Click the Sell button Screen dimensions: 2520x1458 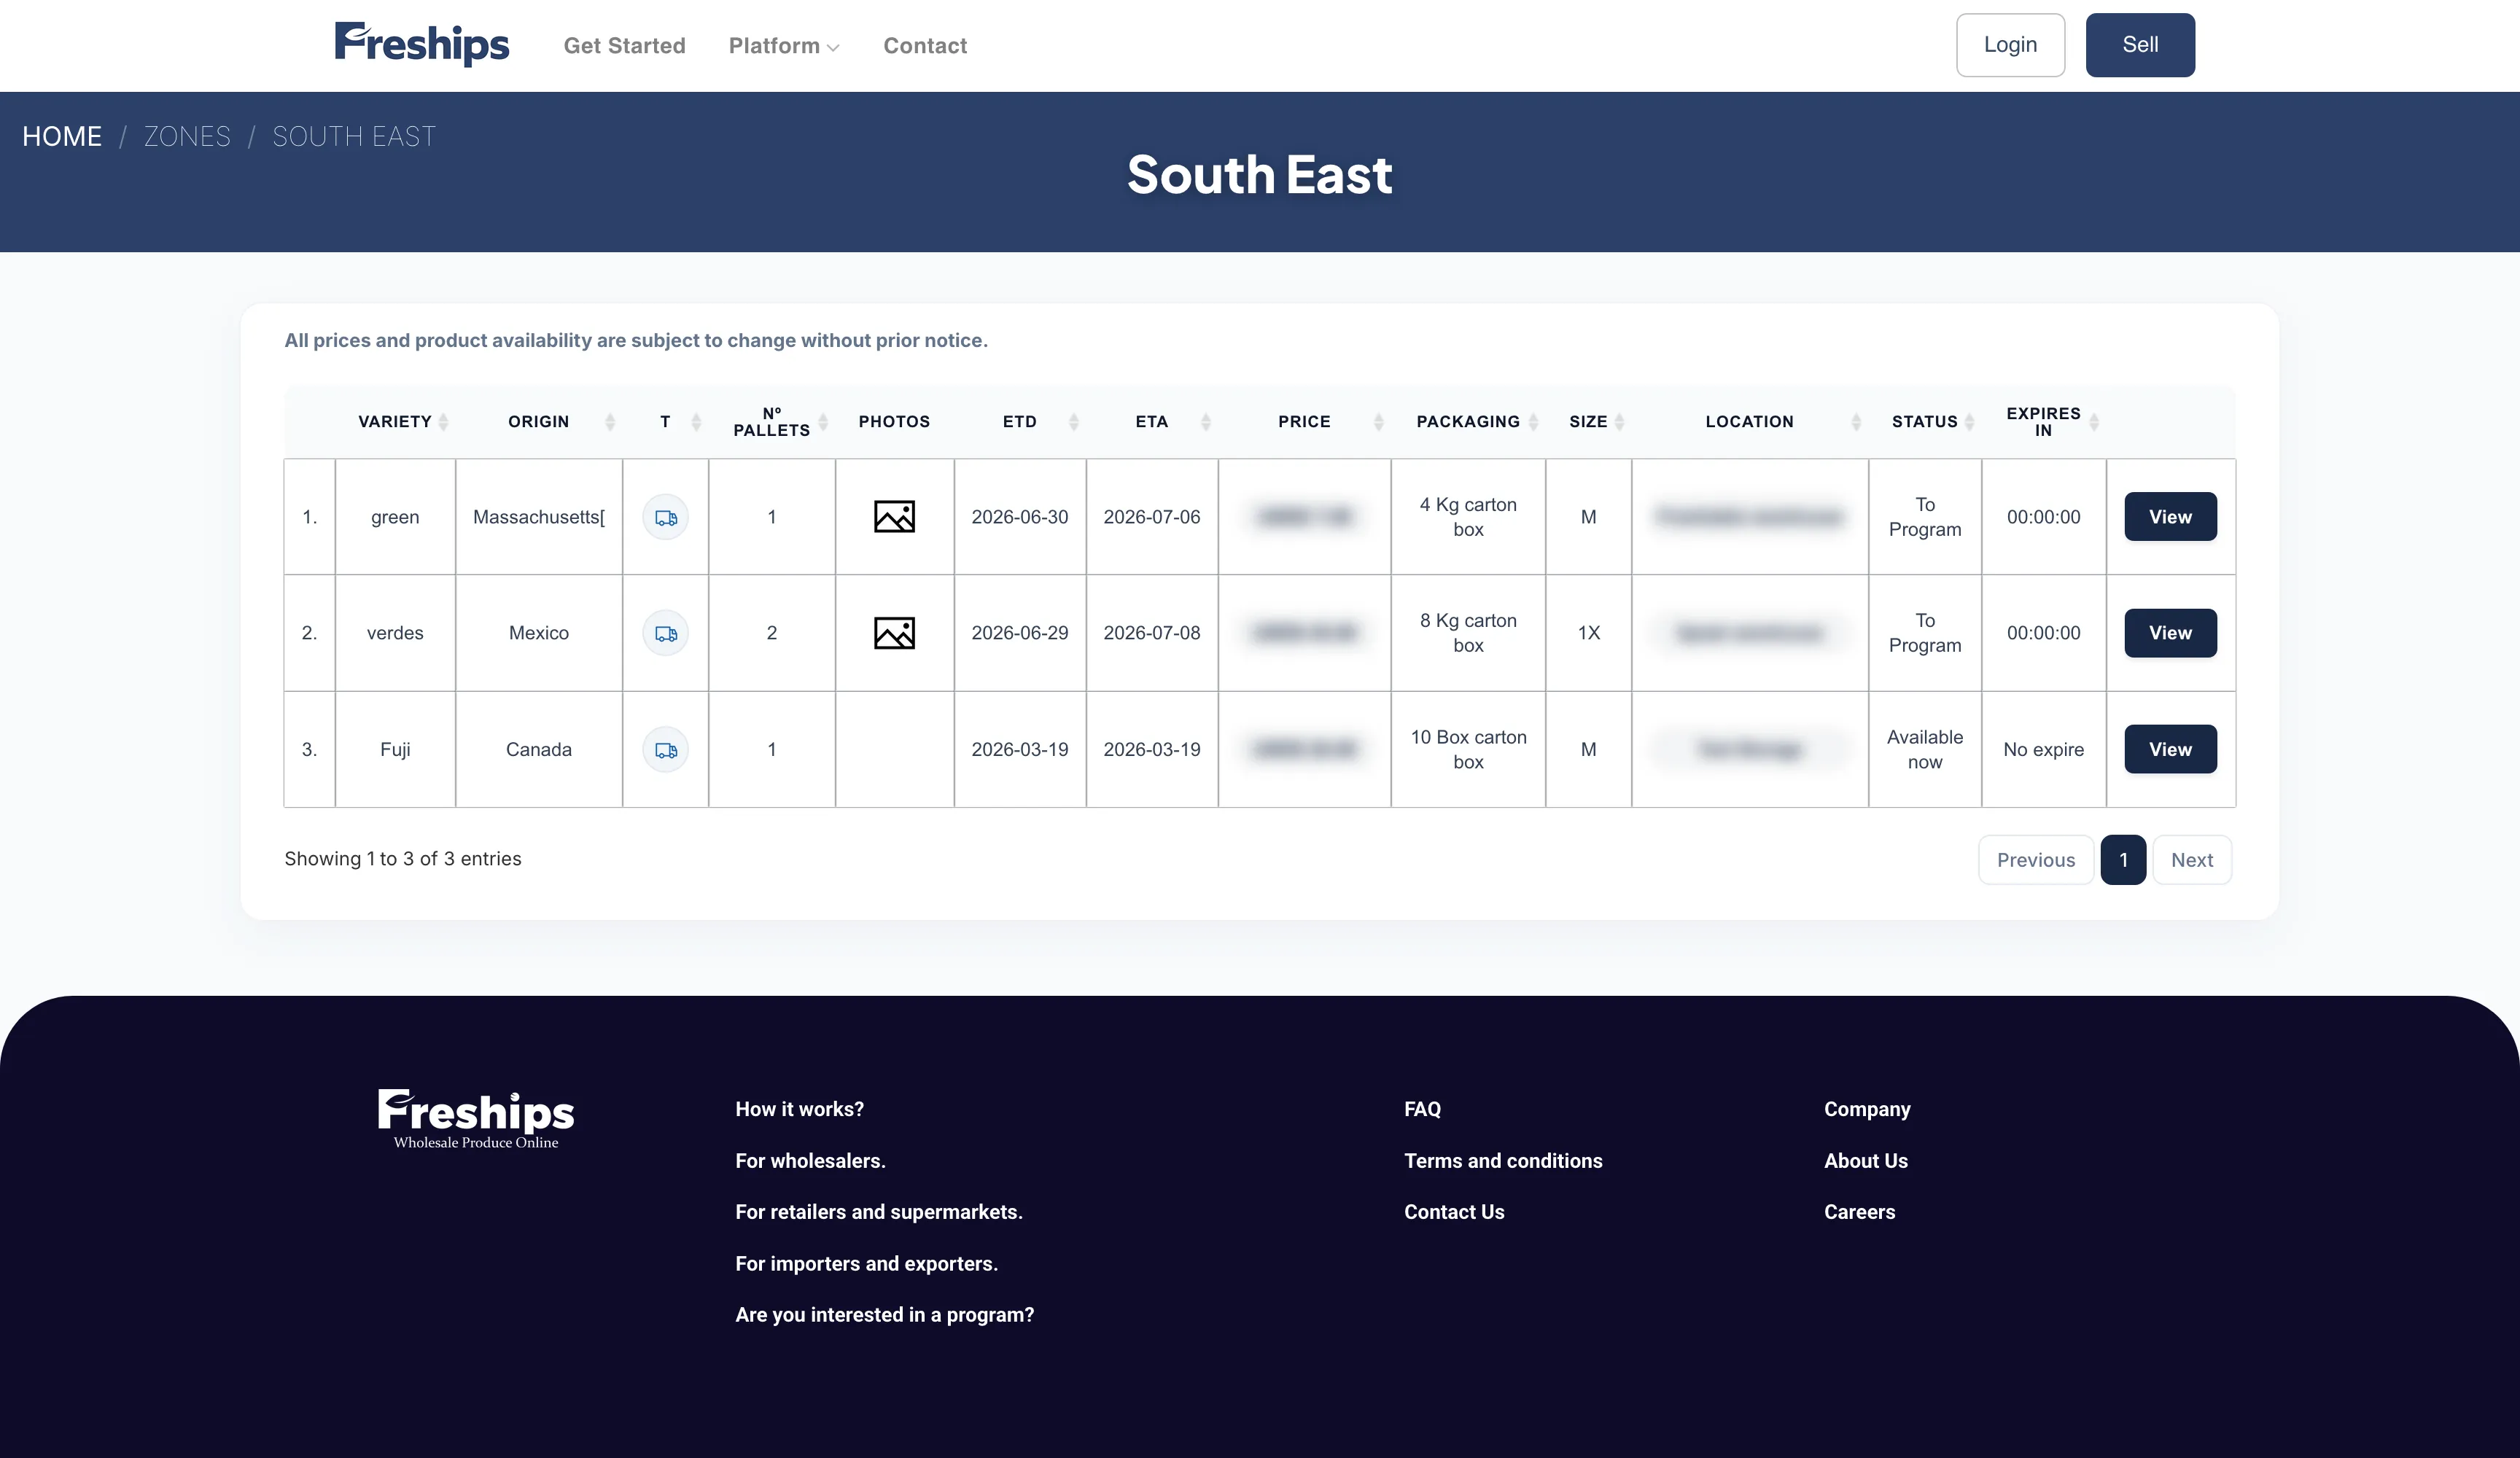pos(2140,45)
